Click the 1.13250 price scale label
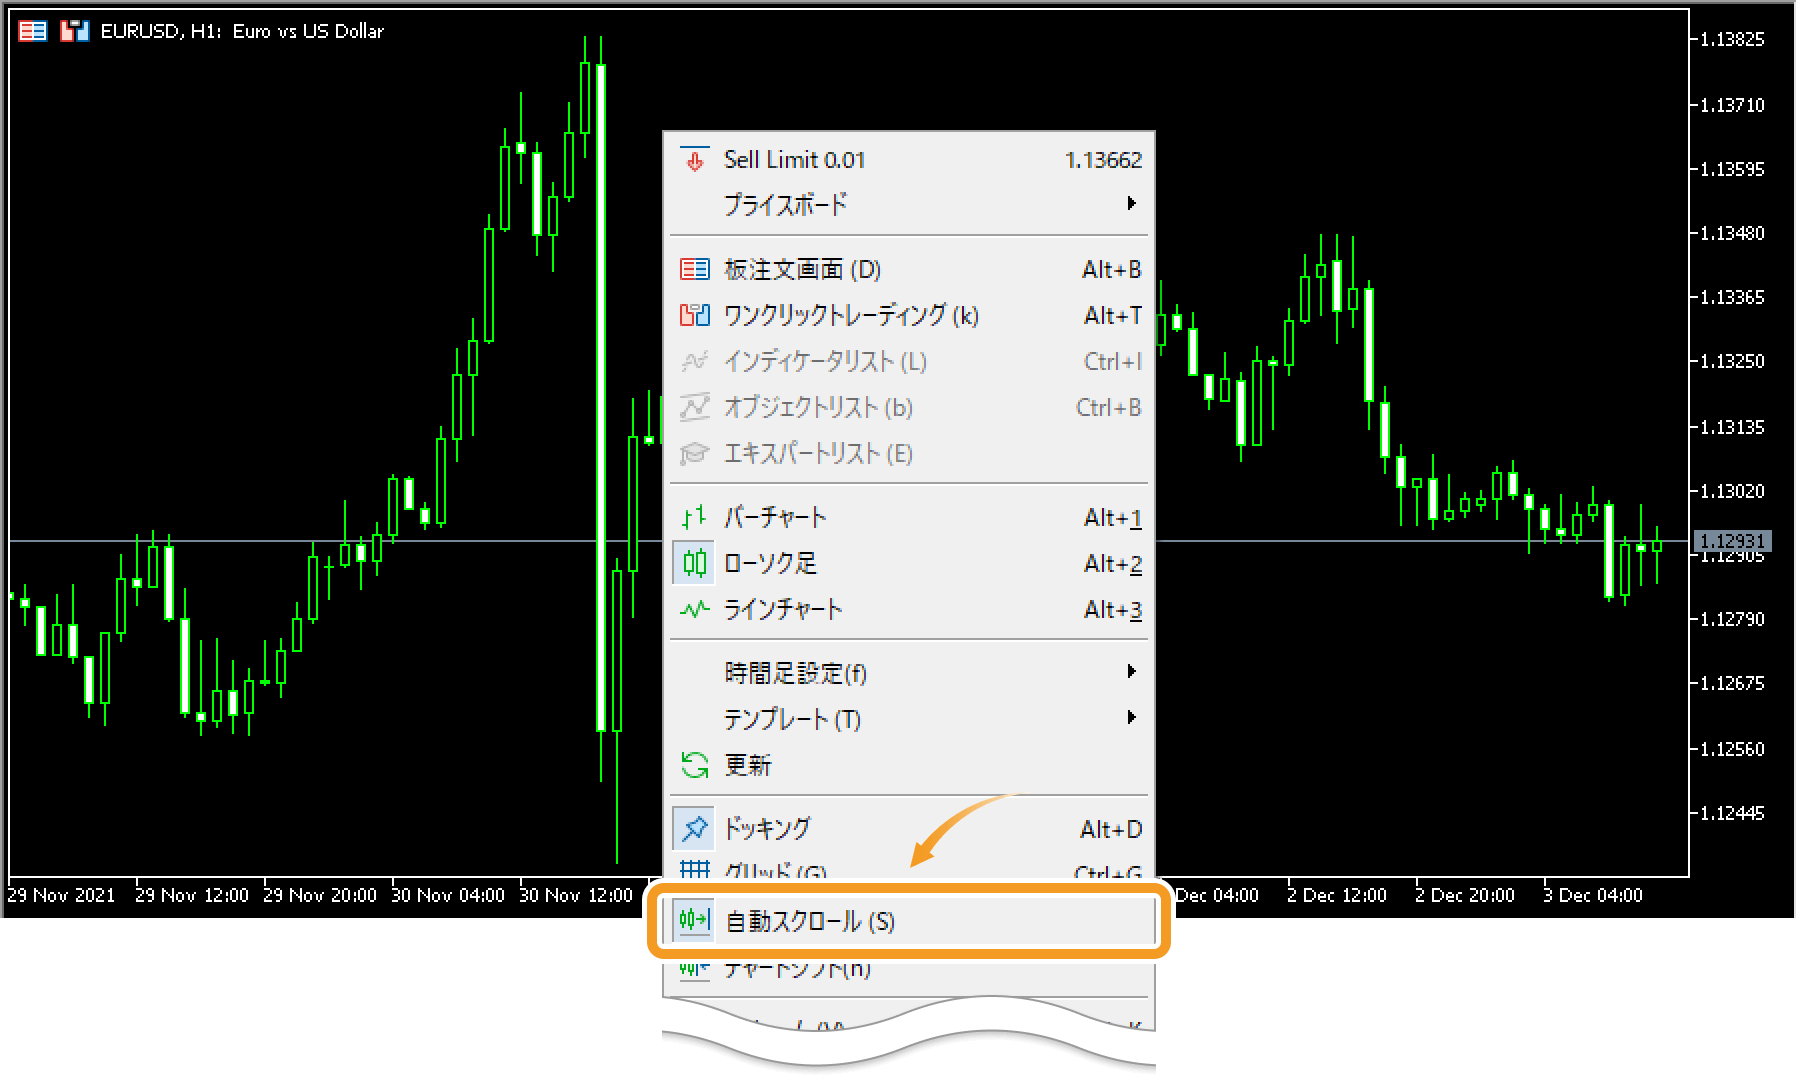Screen dimensions: 1806x1080 click(1732, 361)
